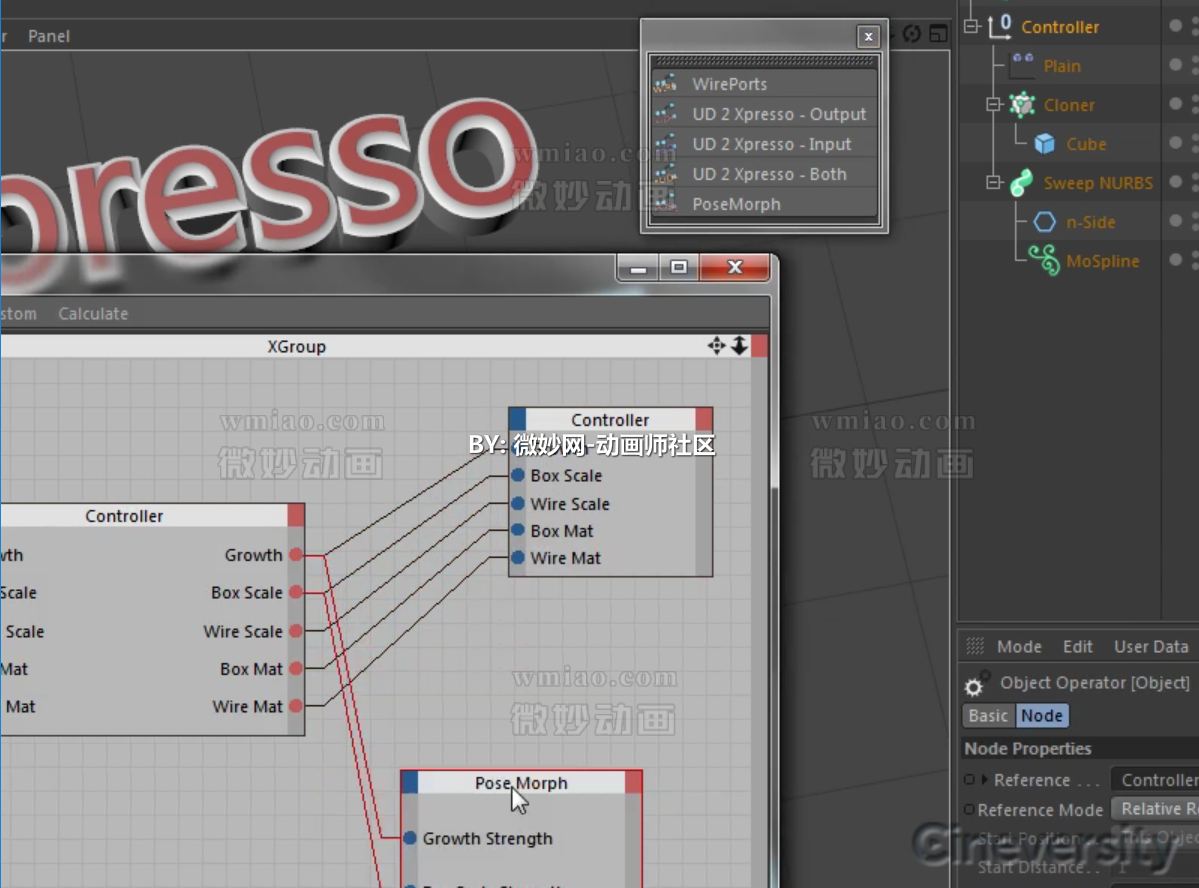Toggle the visibility dot beside Cube

[1175, 143]
